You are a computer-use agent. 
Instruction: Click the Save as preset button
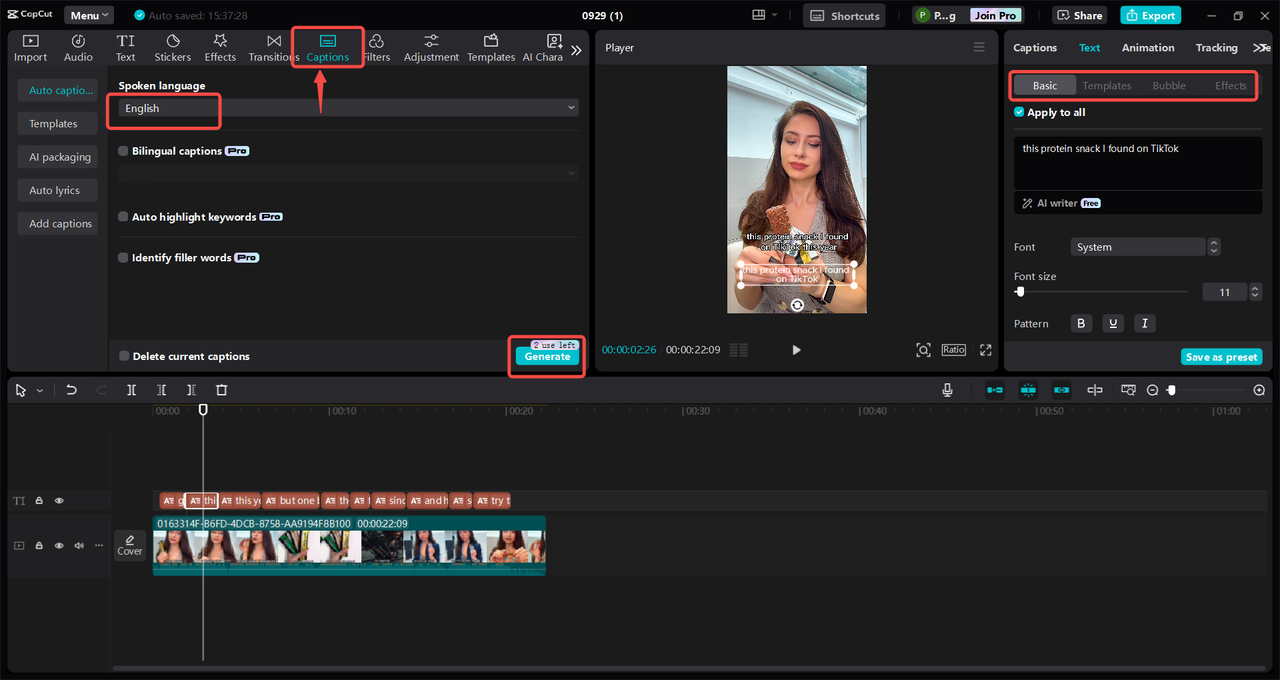point(1221,357)
